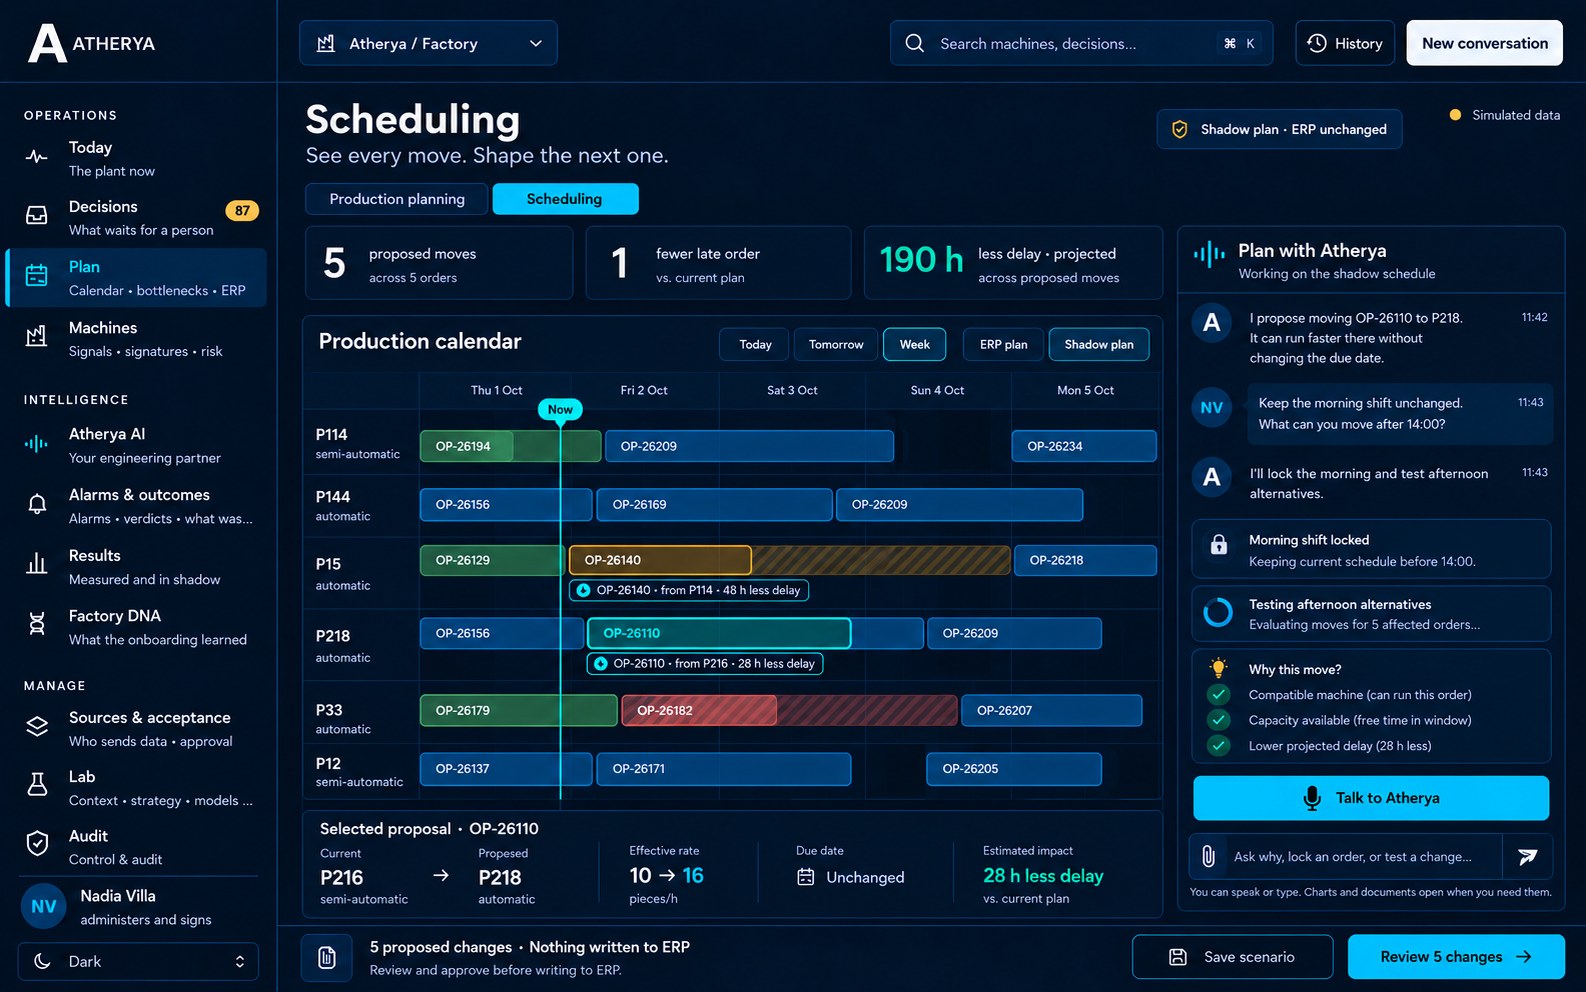This screenshot has height=992, width=1586.
Task: Toggle Shadow plan calendar view
Action: [1099, 345]
